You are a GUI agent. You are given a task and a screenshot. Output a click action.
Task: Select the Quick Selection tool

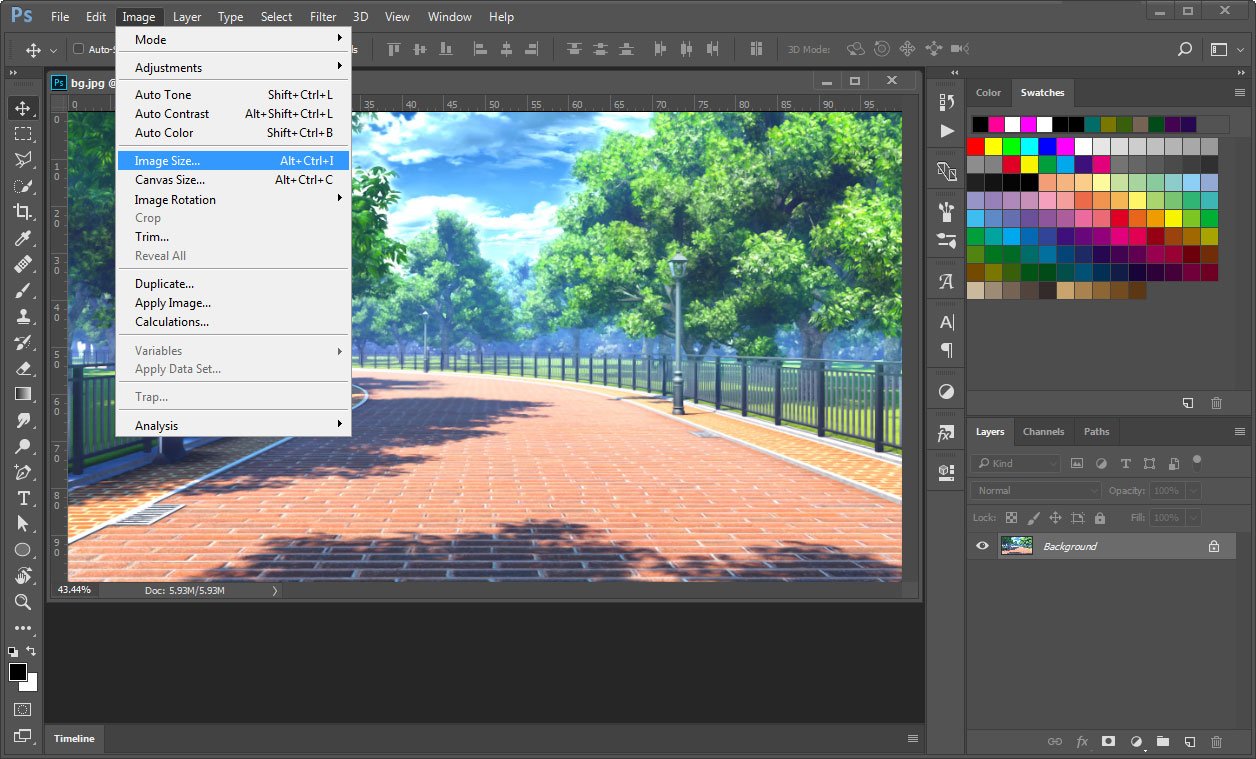pyautogui.click(x=22, y=186)
